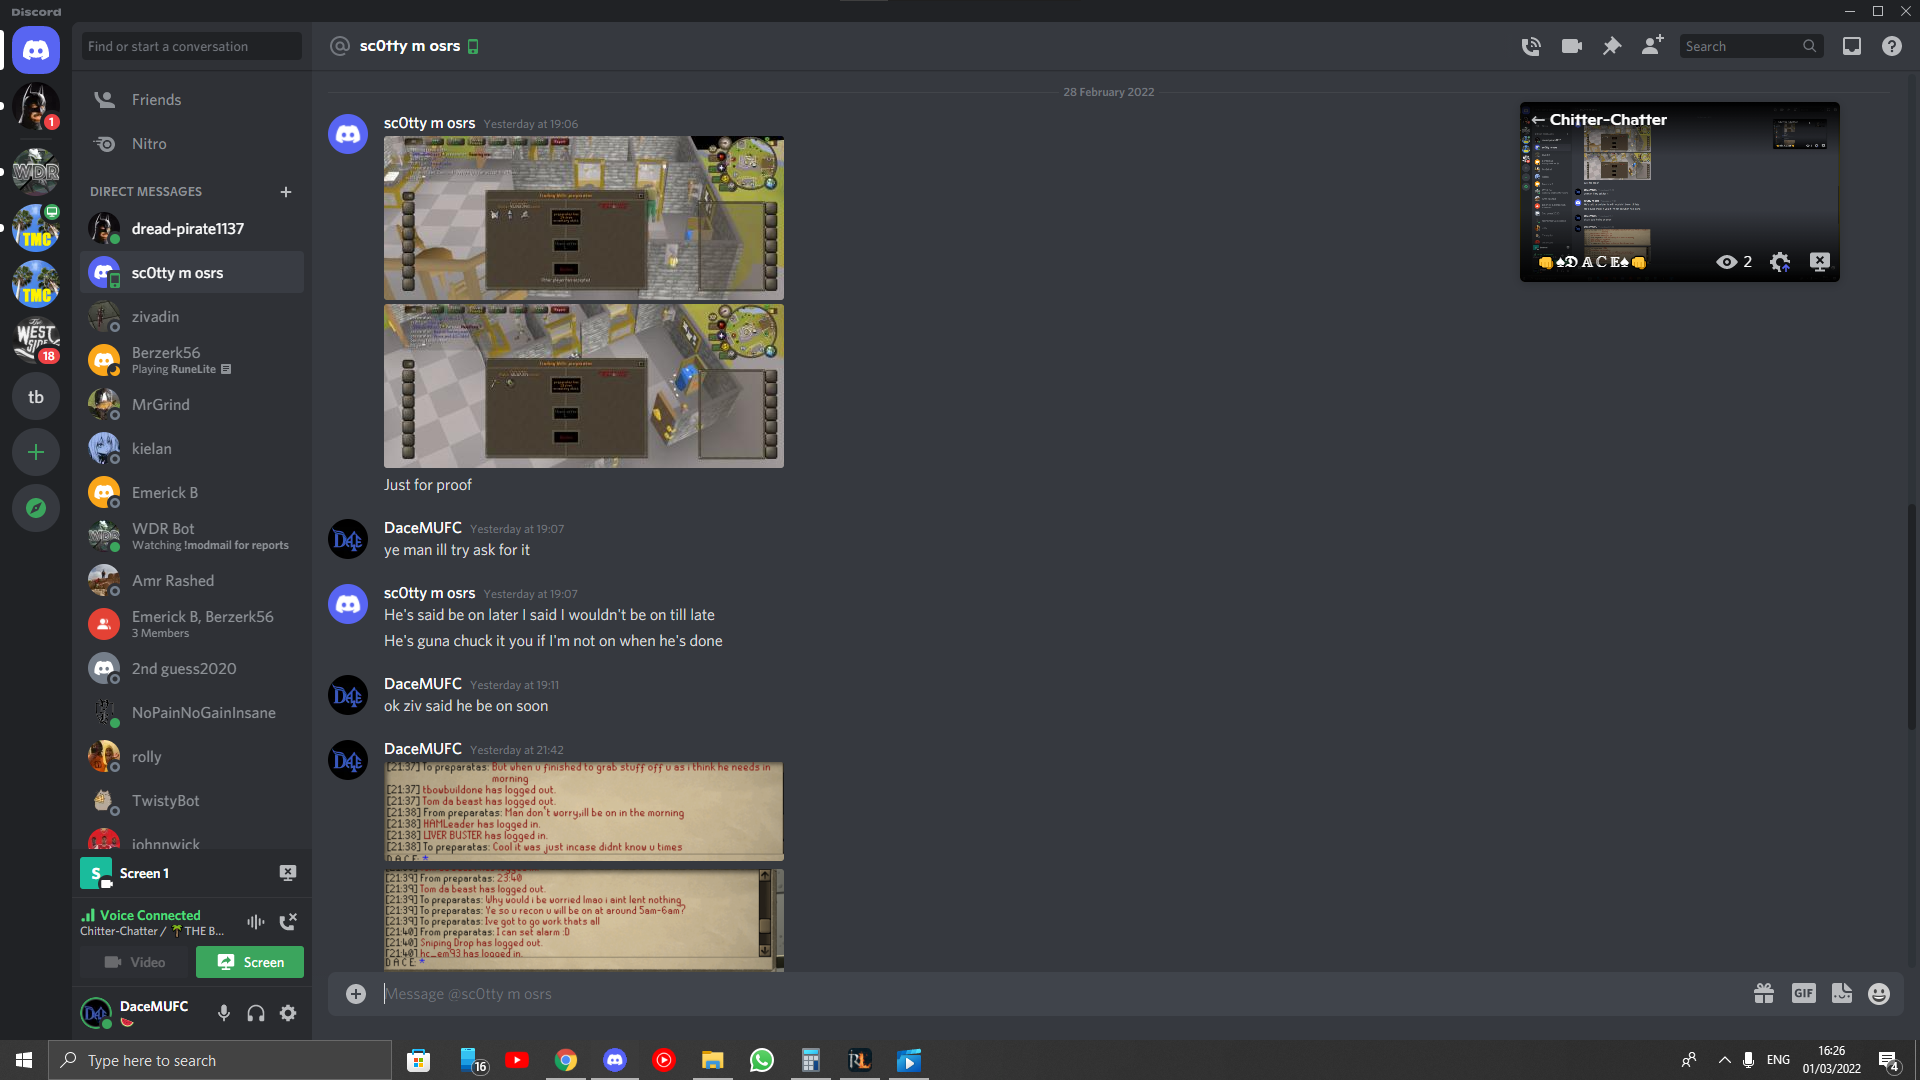1920x1080 pixels.
Task: Click Video button in voice controls
Action: click(x=133, y=961)
